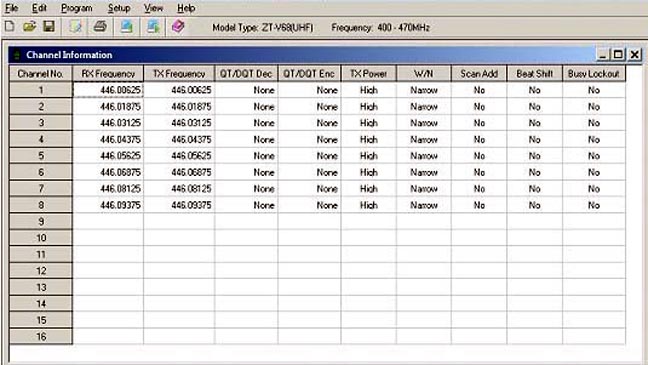
Task: Open the Edit menu
Action: pos(39,8)
